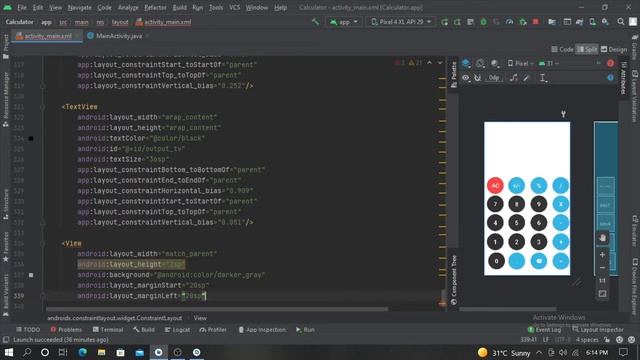Click the Debug app bug icon
640x360 pixels.
pos(483,22)
